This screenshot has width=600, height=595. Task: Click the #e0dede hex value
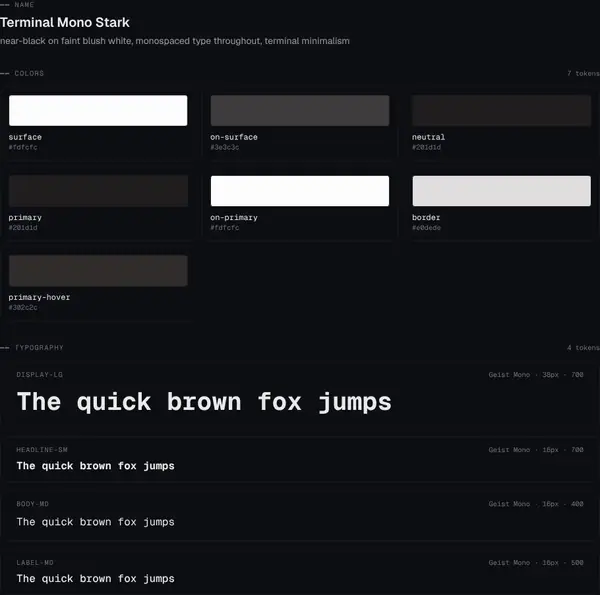[x=426, y=228]
